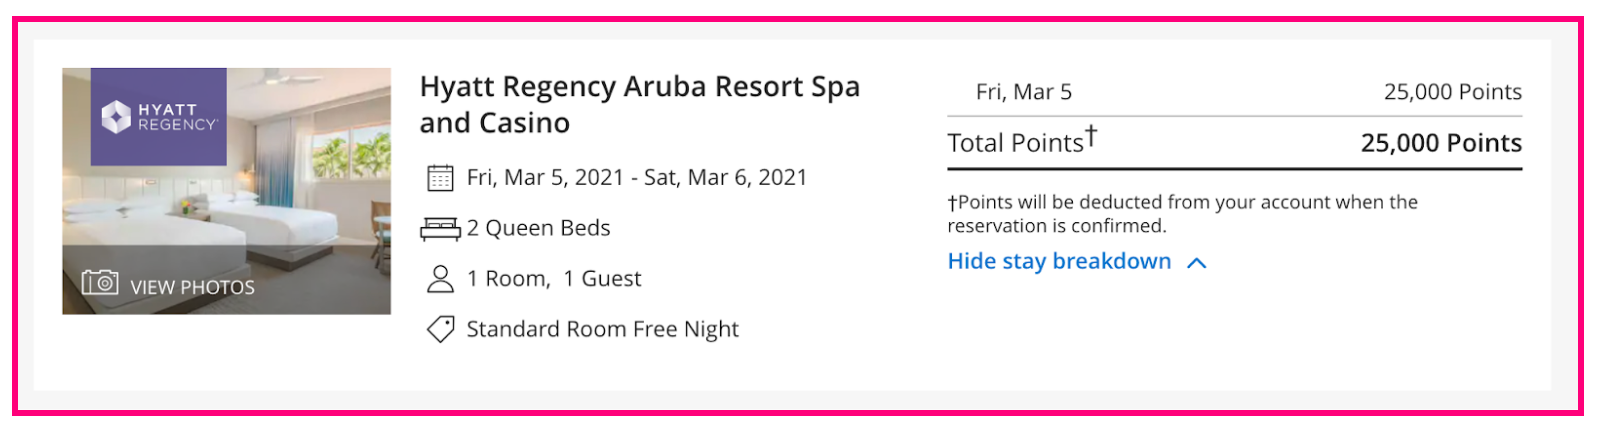Click the VIEW PHOTOS label

click(192, 287)
